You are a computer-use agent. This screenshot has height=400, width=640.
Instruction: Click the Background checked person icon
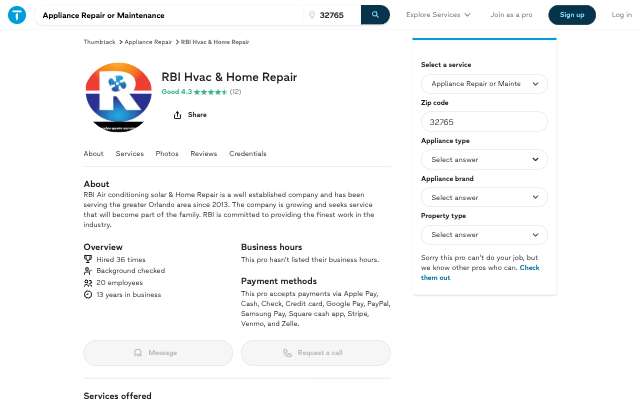tap(88, 271)
